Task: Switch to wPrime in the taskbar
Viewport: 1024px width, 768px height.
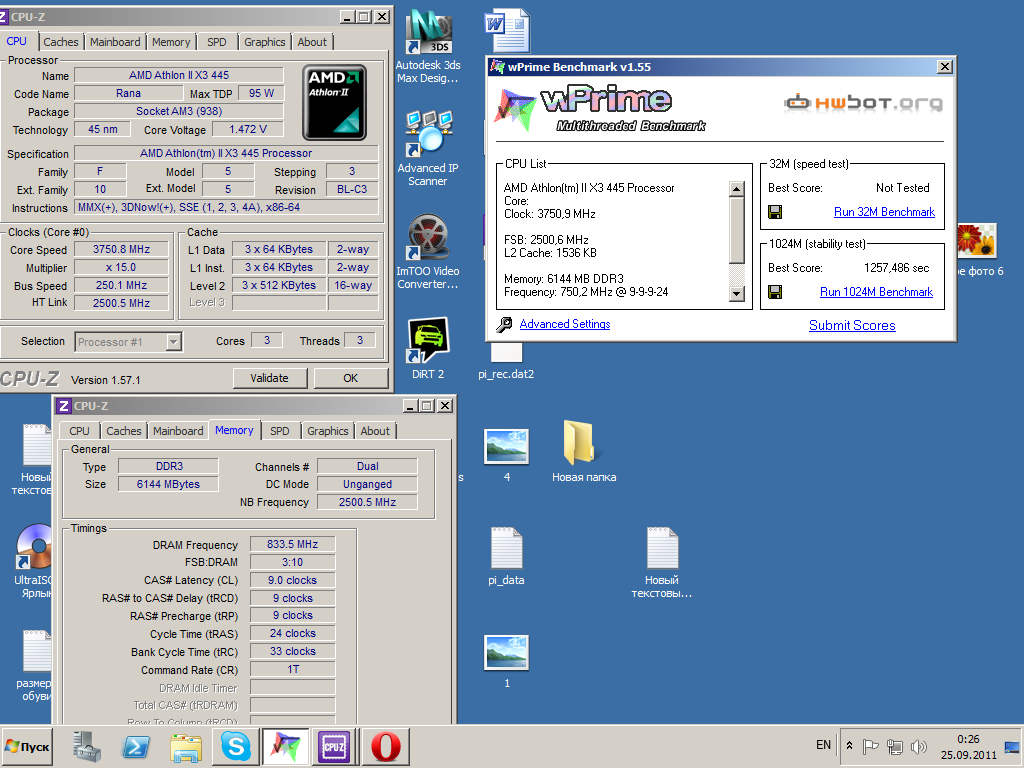Action: tap(286, 746)
